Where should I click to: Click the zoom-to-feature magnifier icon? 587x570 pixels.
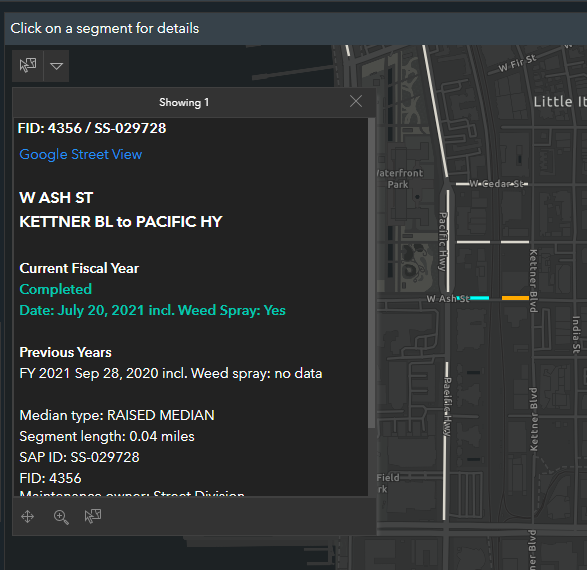point(61,517)
